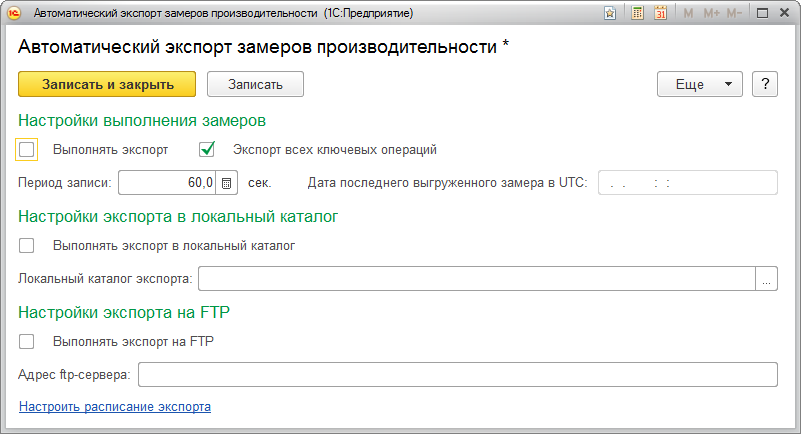
Task: Browse for local export folder with ellipsis button
Action: pyautogui.click(x=766, y=279)
